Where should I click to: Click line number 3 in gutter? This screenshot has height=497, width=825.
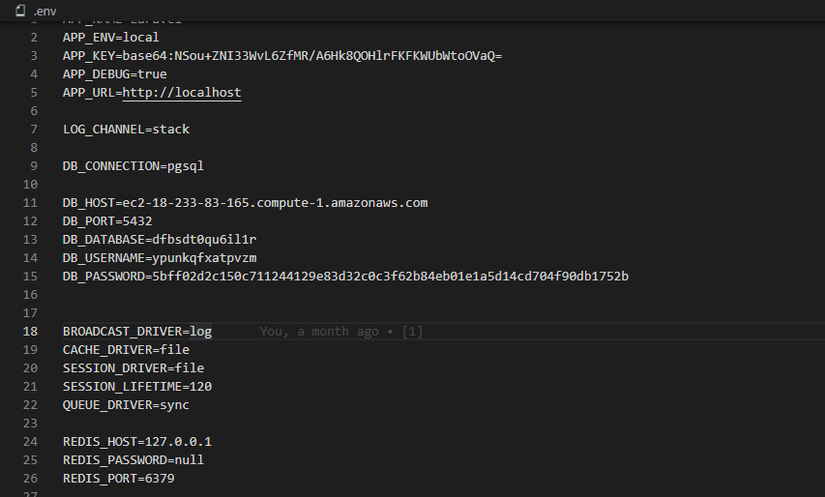(34, 55)
